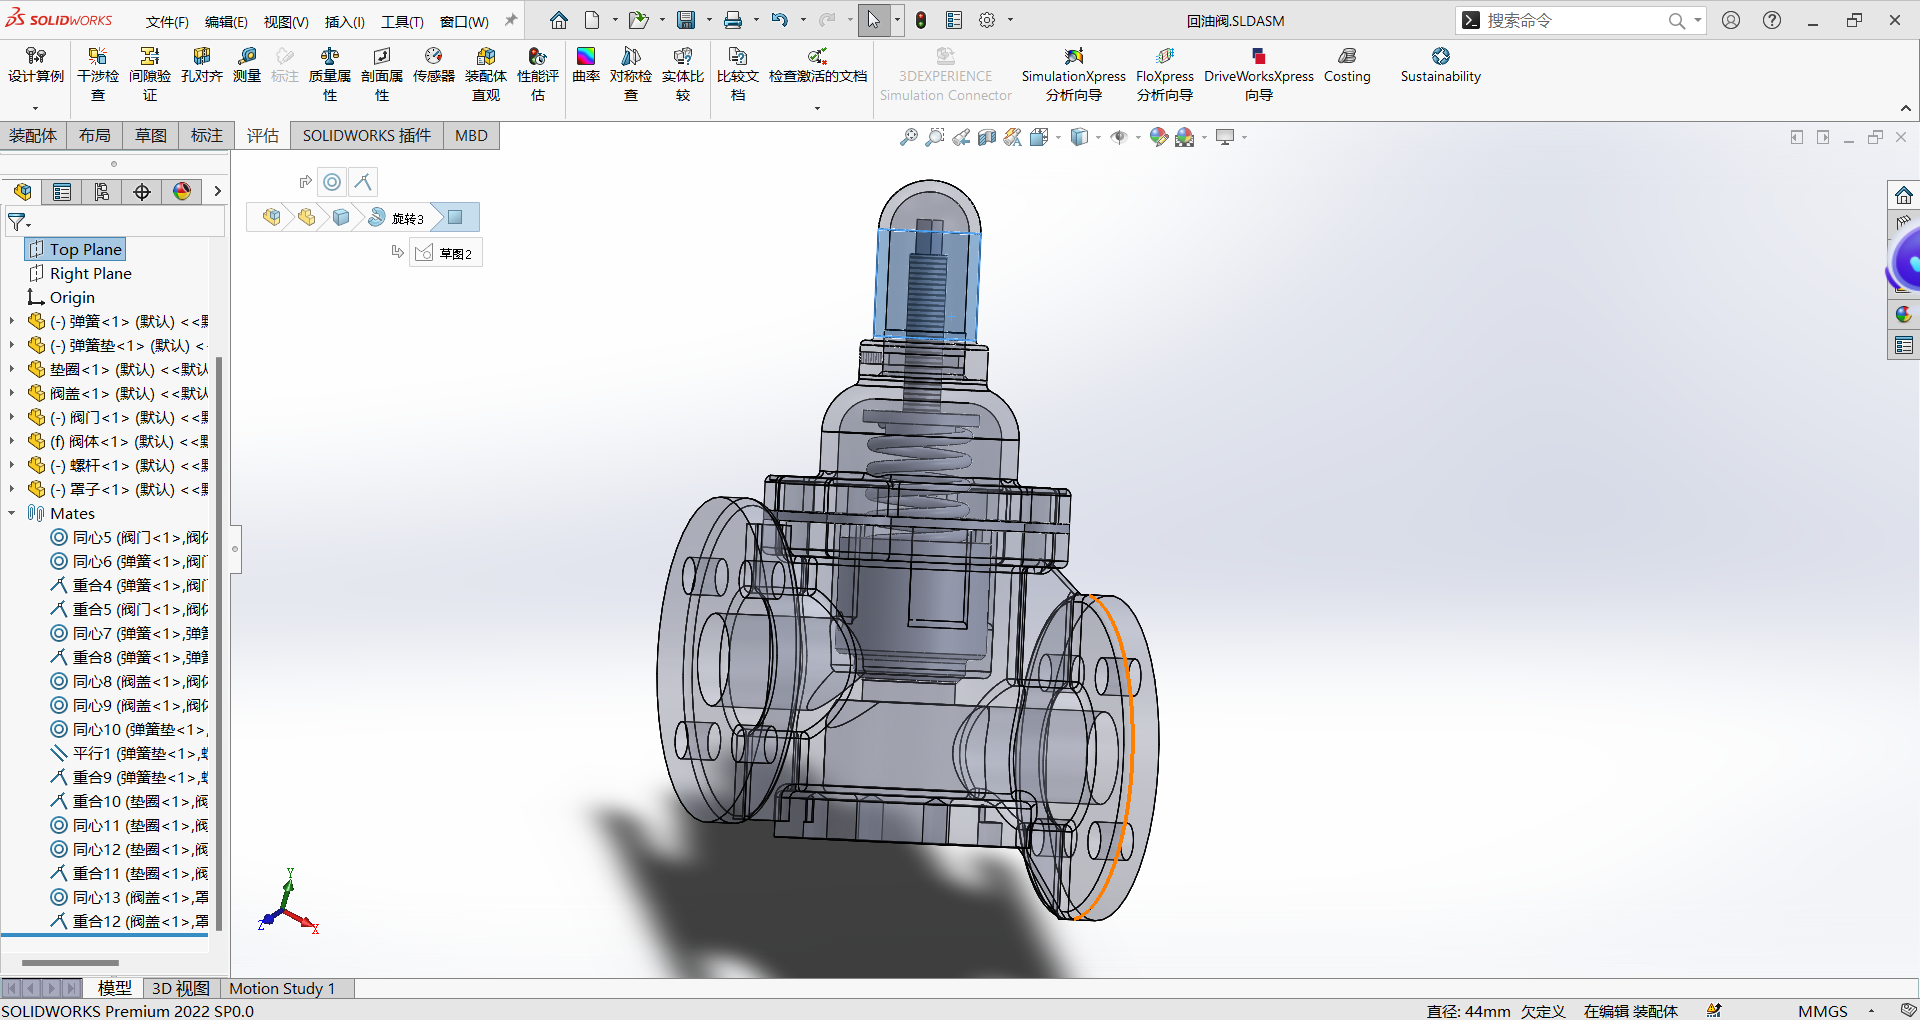Expand the 螺杆<1> component node

pyautogui.click(x=11, y=465)
